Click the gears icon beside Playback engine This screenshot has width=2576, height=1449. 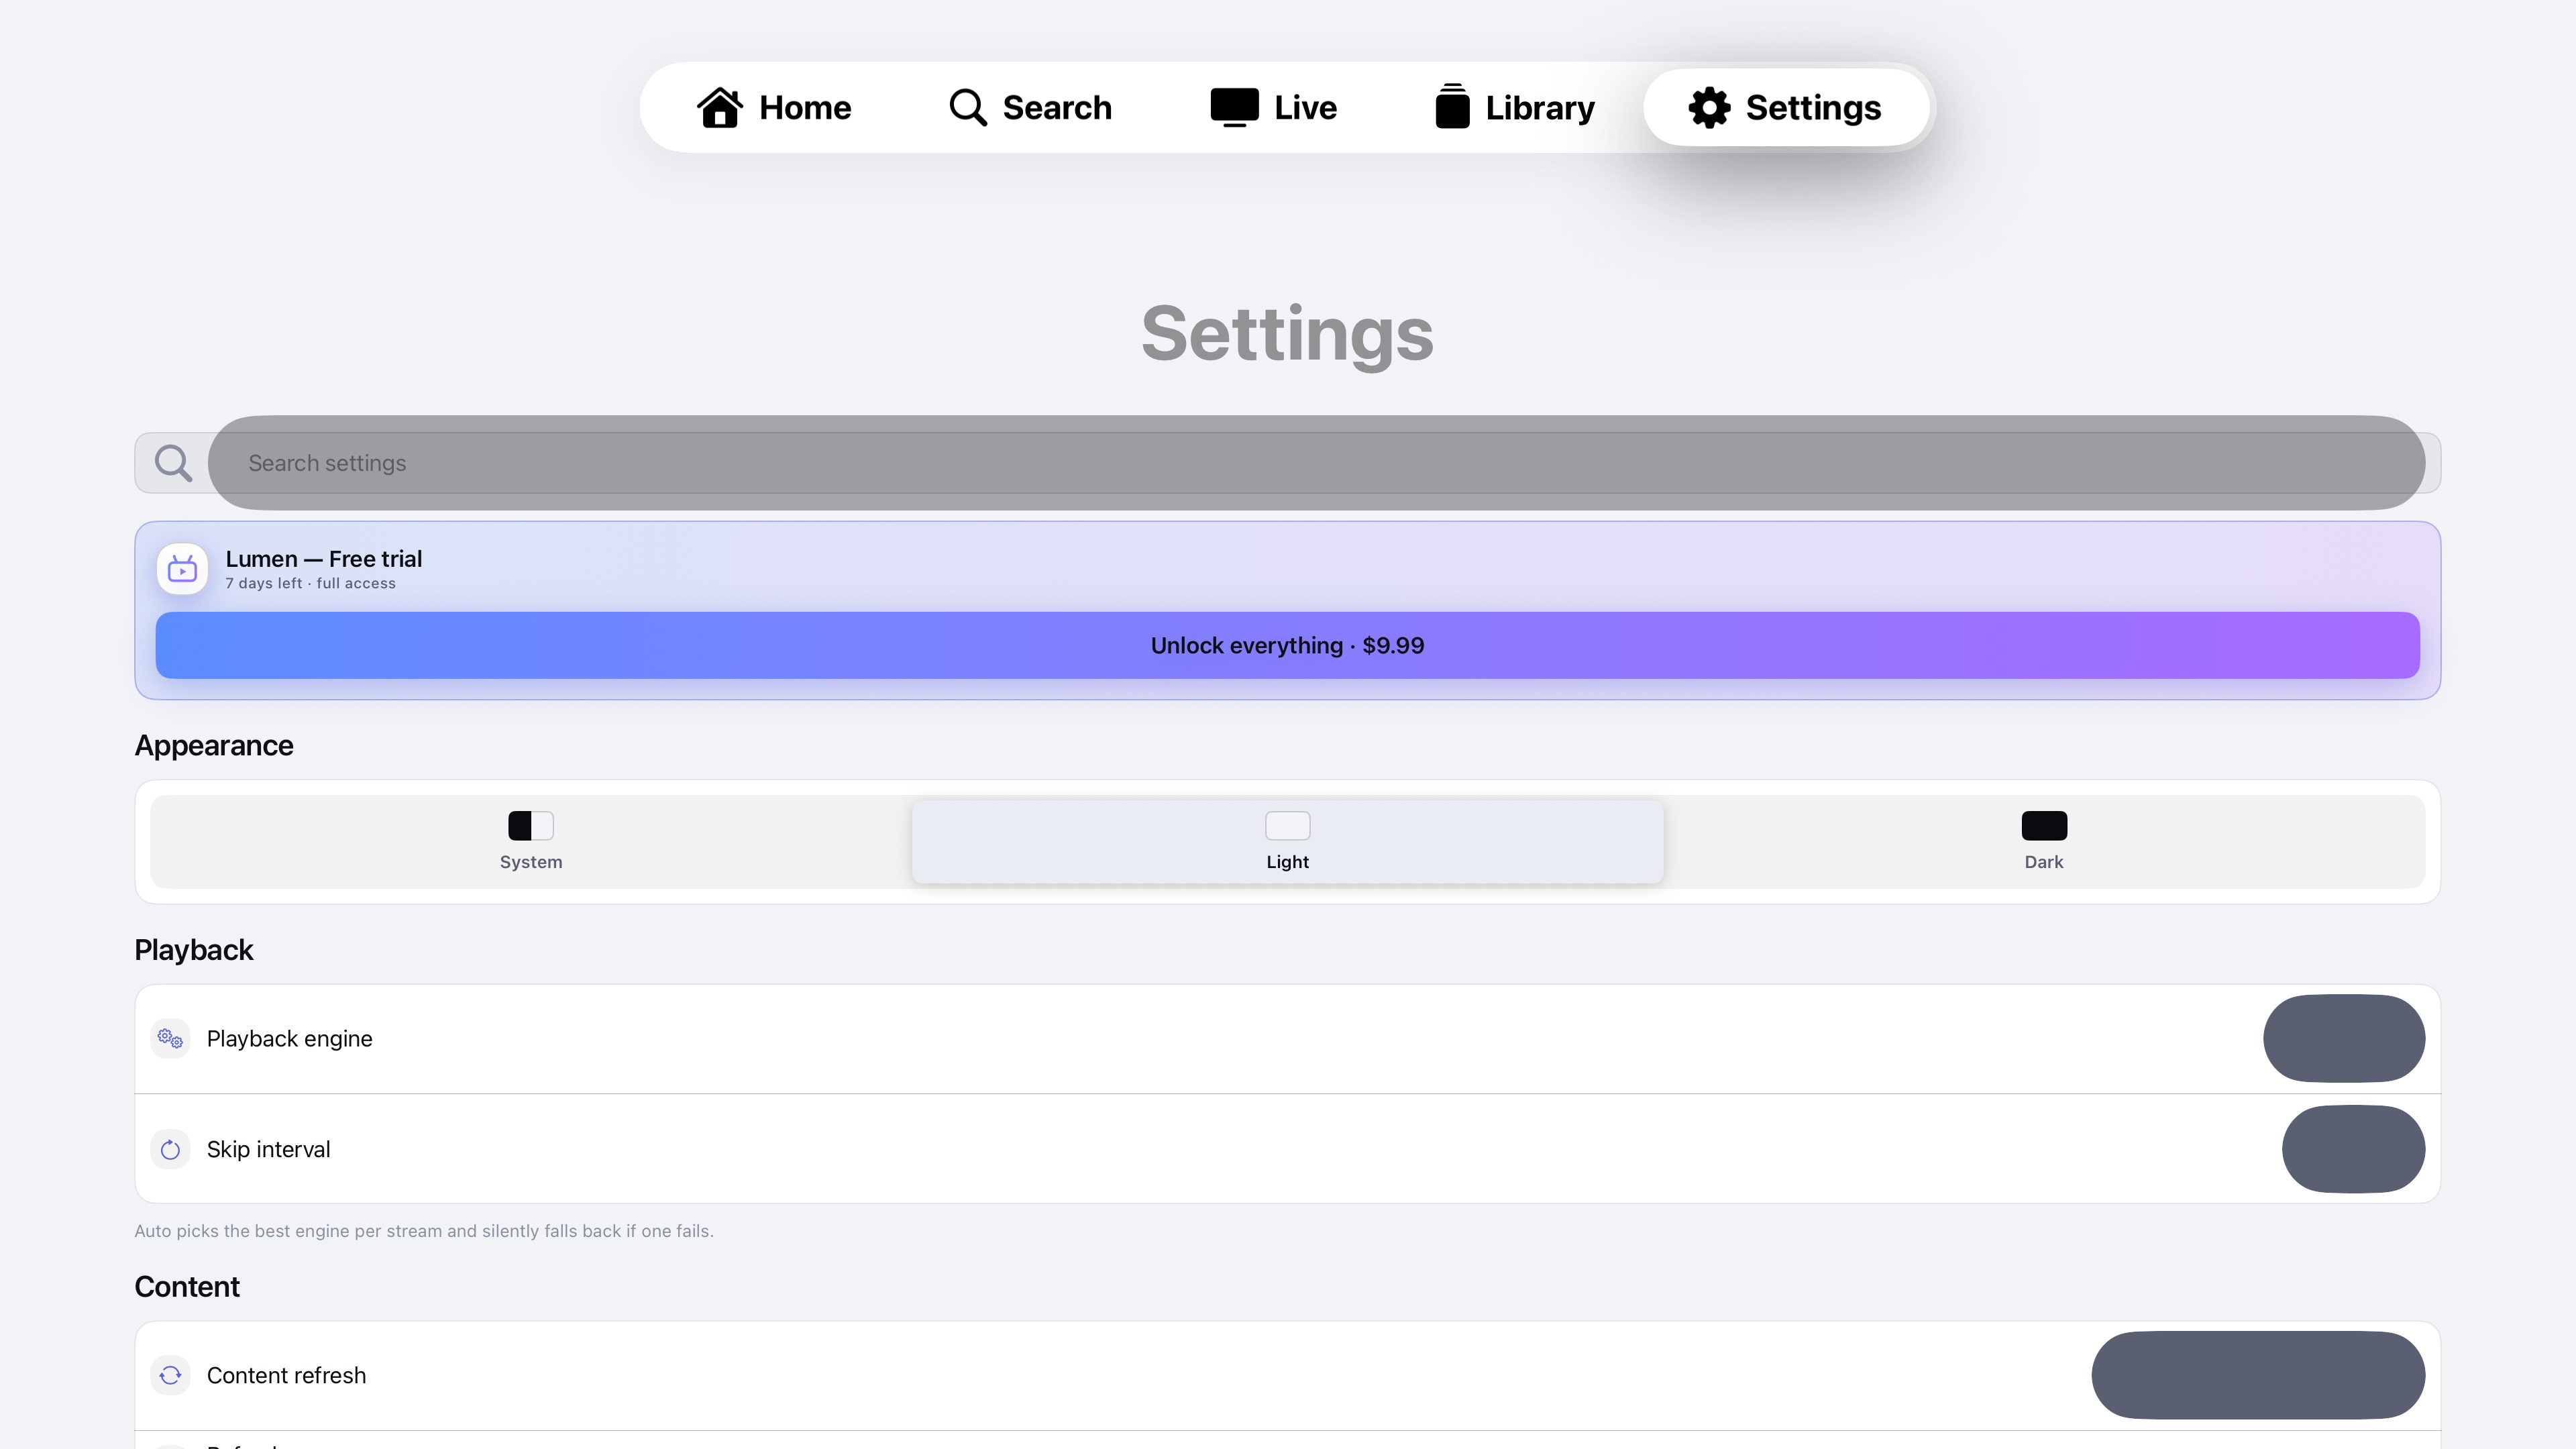(170, 1038)
